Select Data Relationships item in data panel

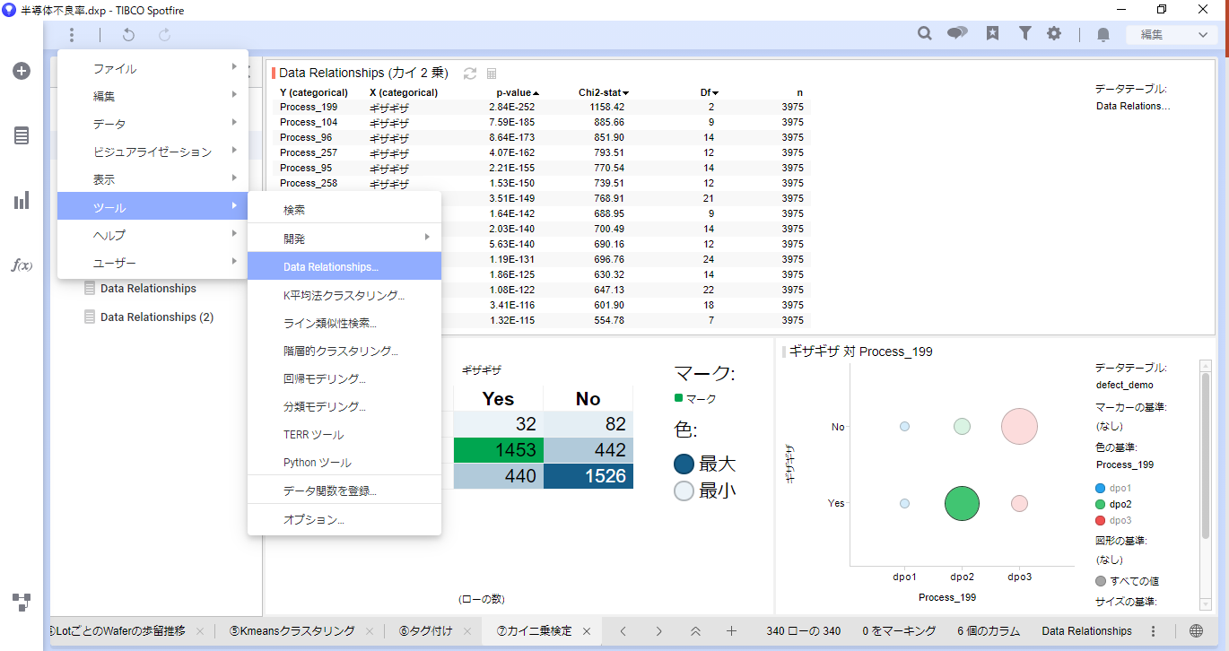pos(148,288)
